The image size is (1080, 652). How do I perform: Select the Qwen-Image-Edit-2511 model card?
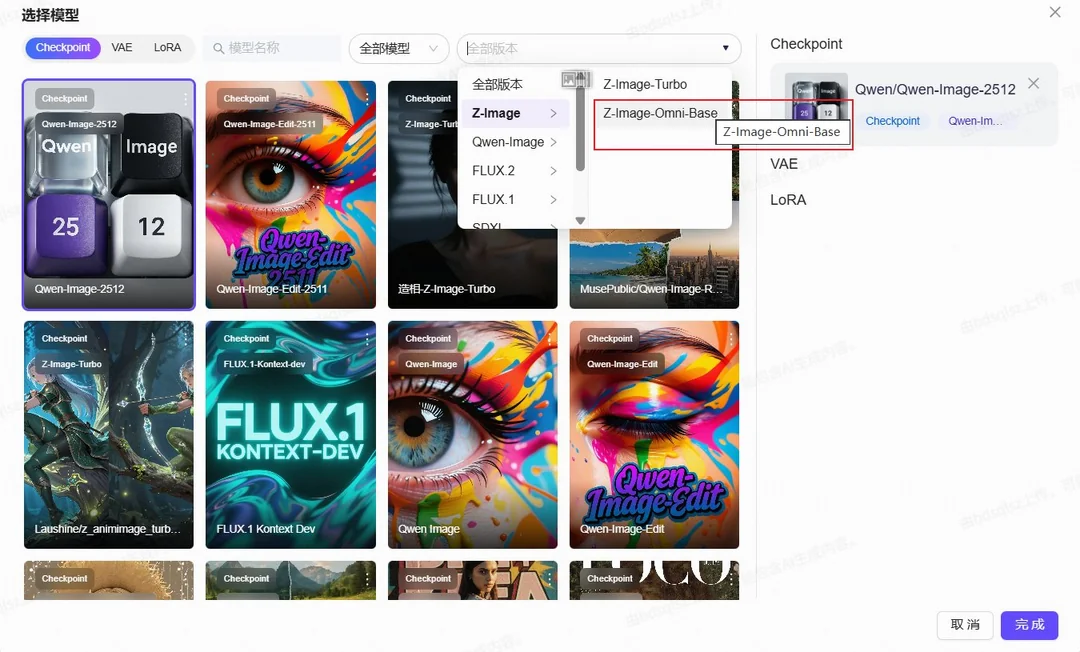coord(291,195)
